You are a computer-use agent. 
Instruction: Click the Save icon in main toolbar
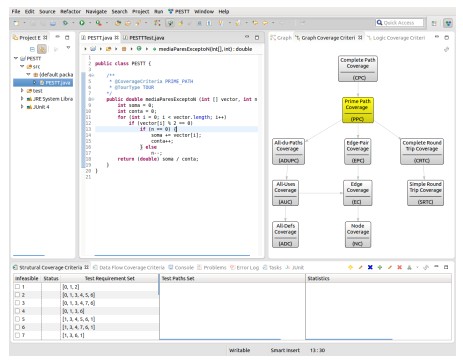click(53, 23)
